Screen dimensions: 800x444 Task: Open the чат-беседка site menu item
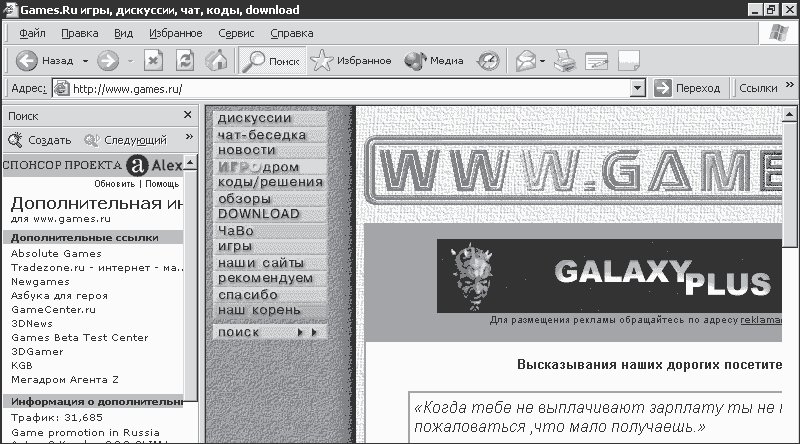(270, 135)
